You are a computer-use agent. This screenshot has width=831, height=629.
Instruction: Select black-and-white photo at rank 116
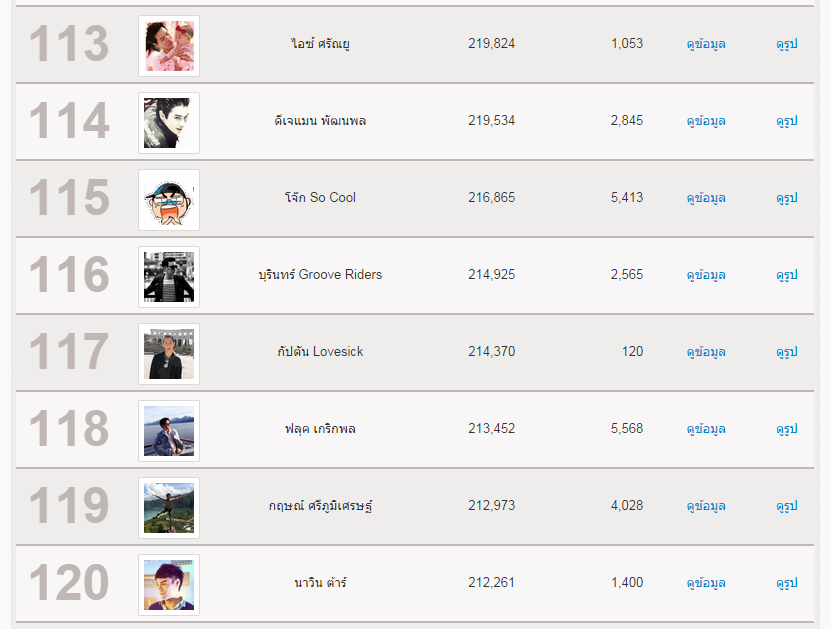(x=168, y=276)
